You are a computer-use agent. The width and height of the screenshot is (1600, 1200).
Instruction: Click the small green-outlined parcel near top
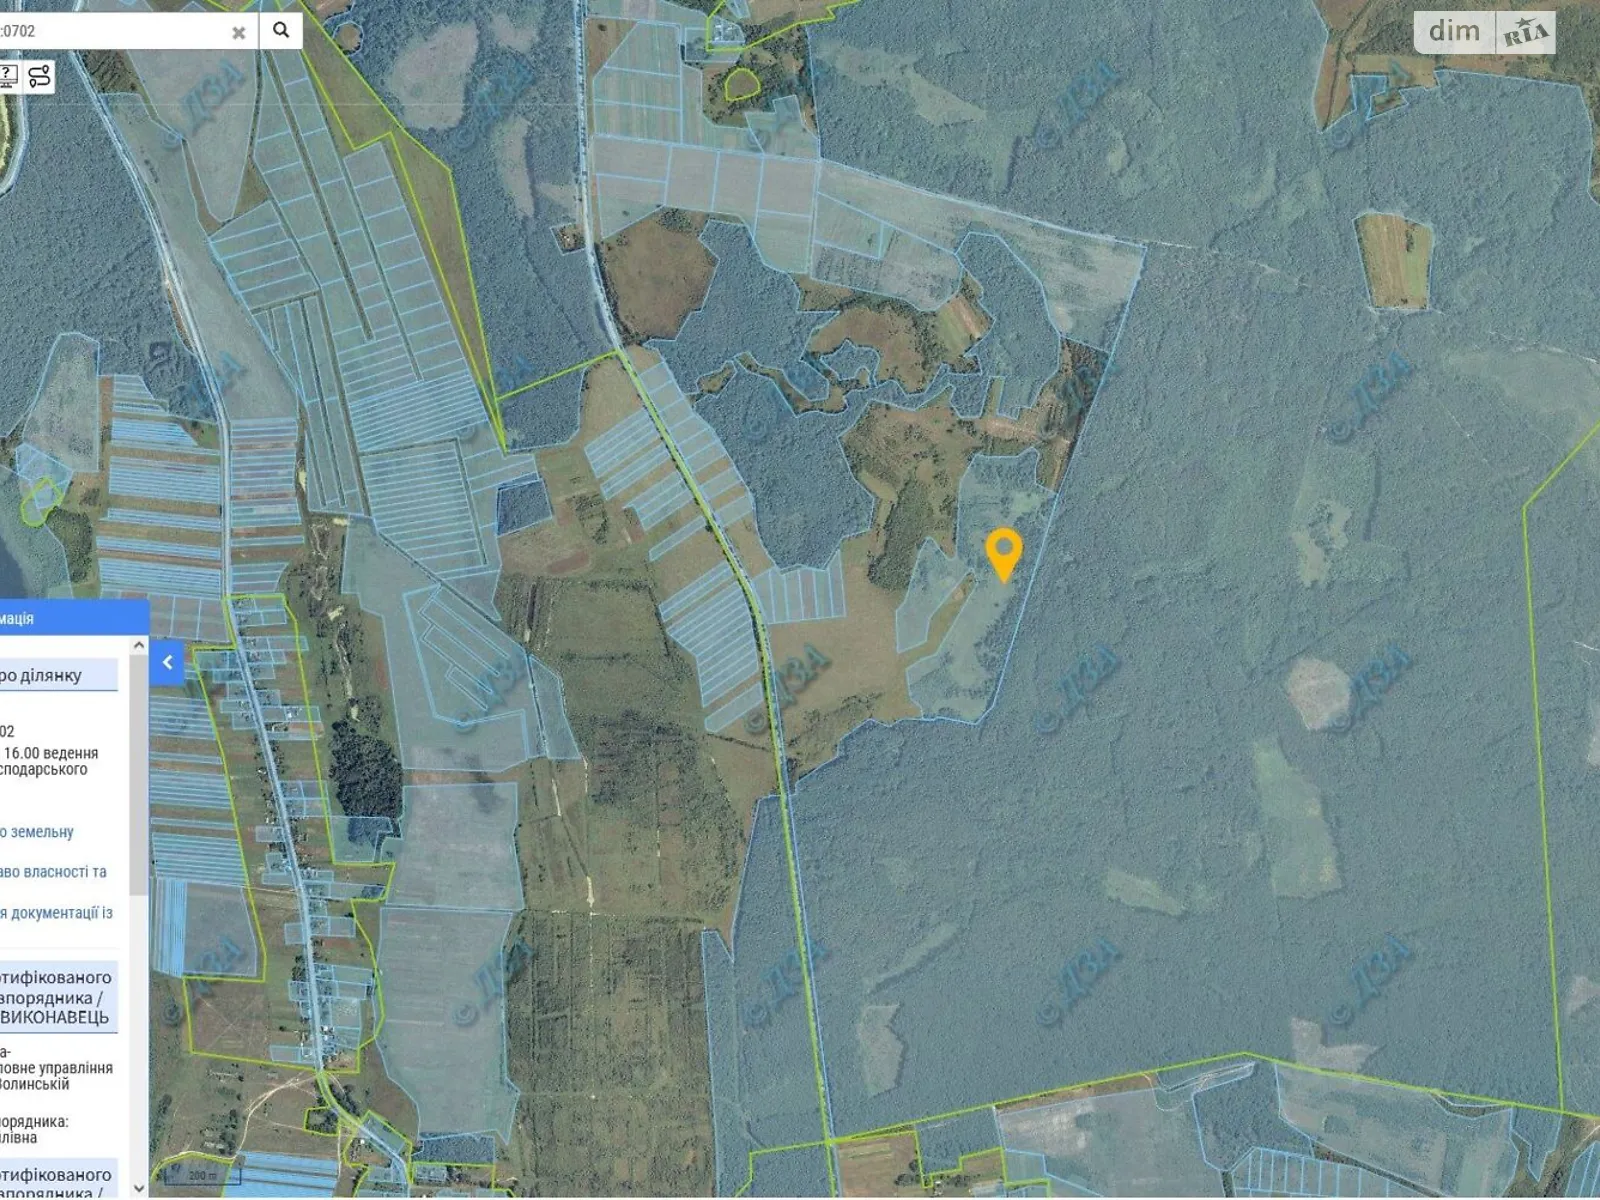coord(741,84)
